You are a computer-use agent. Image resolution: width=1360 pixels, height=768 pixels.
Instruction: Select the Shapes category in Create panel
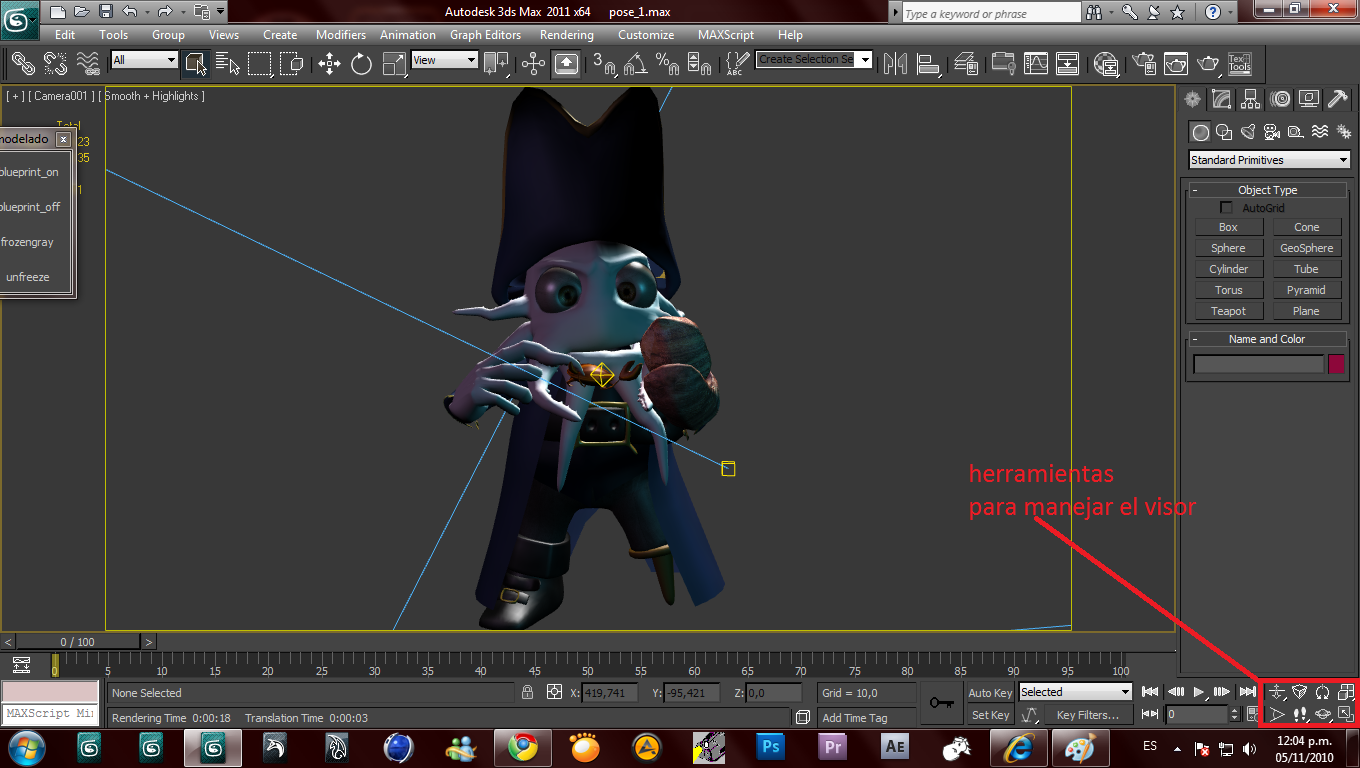click(x=1224, y=132)
